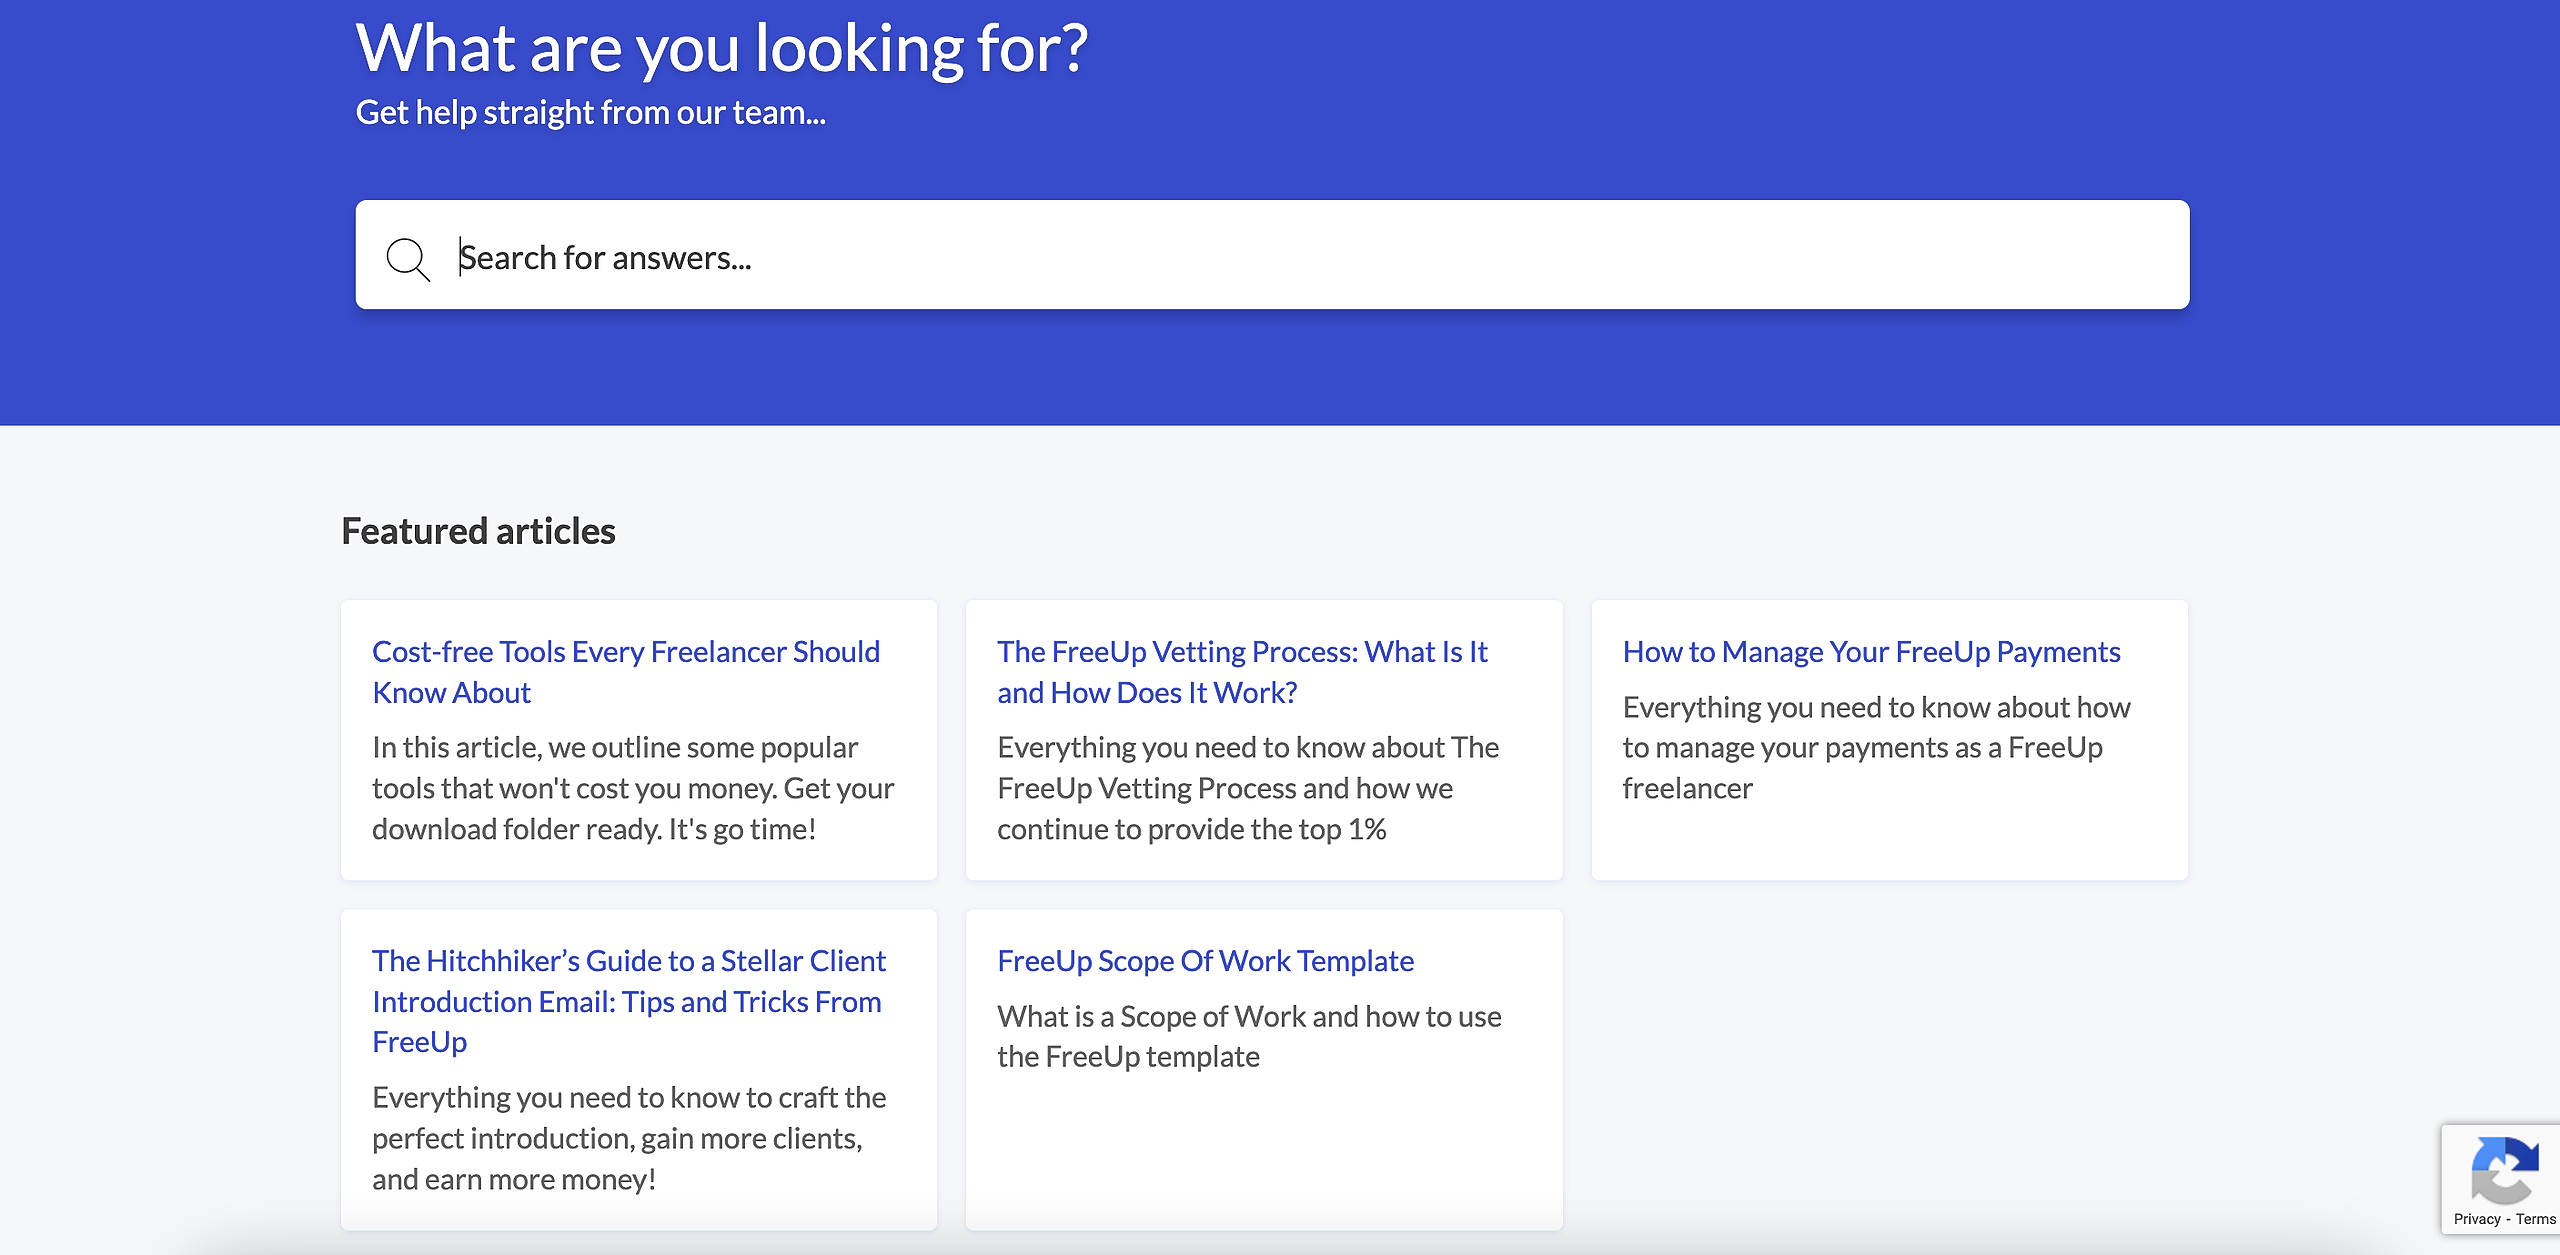Click the description 'What is a Scope of Work'
Screen dimensions: 2560x1255
pyautogui.click(x=1249, y=1036)
